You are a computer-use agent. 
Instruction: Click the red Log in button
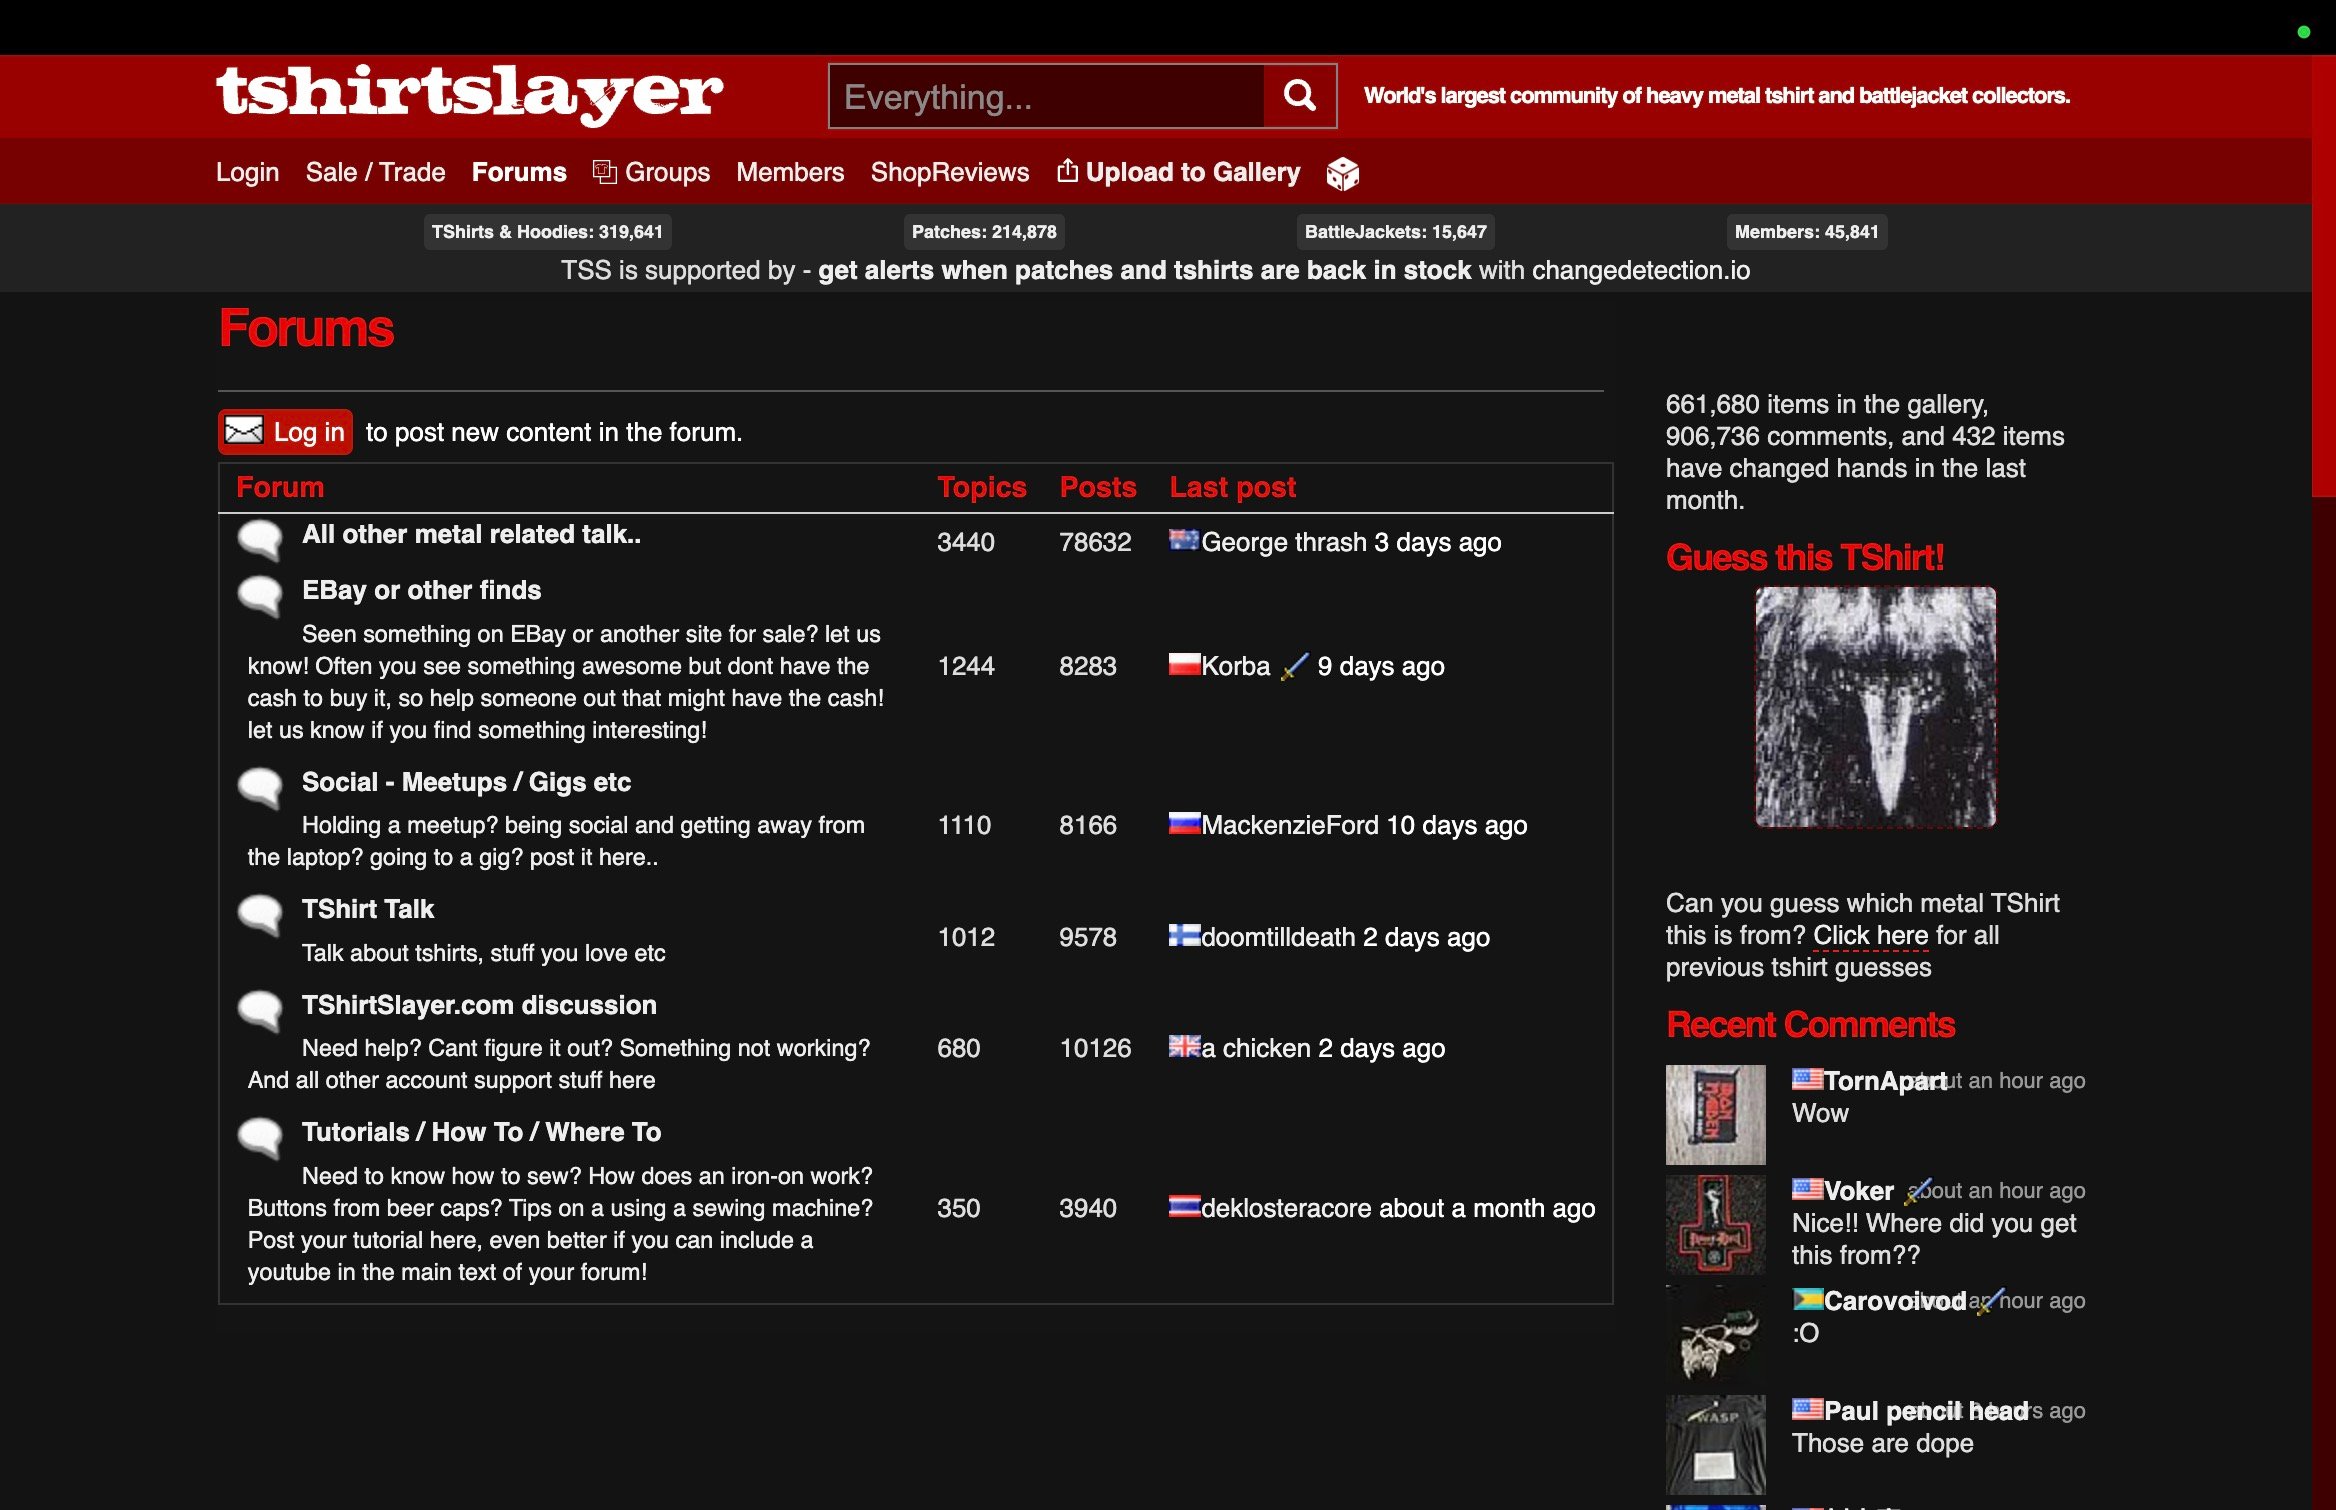click(286, 432)
